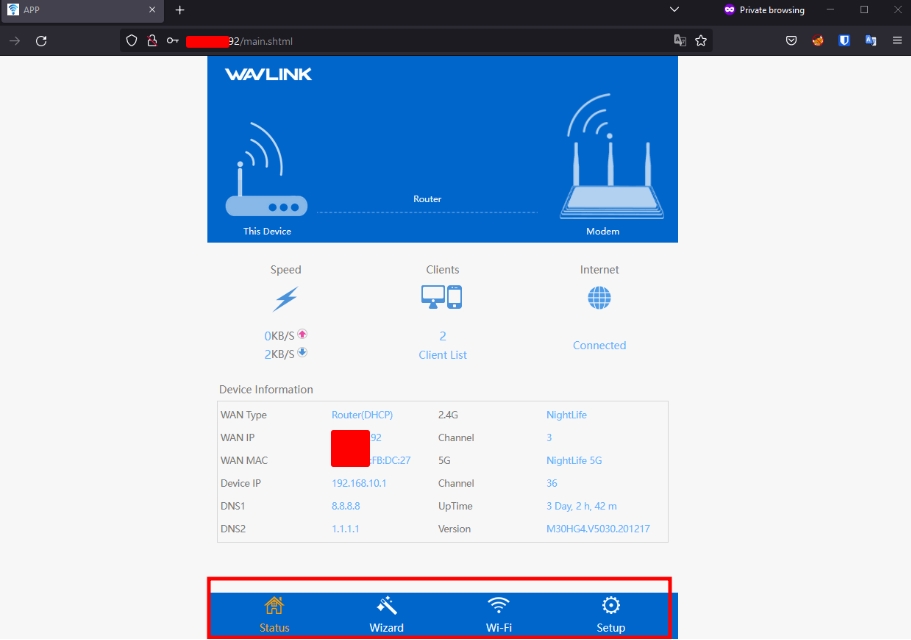Click the Connected internet status link

599,345
